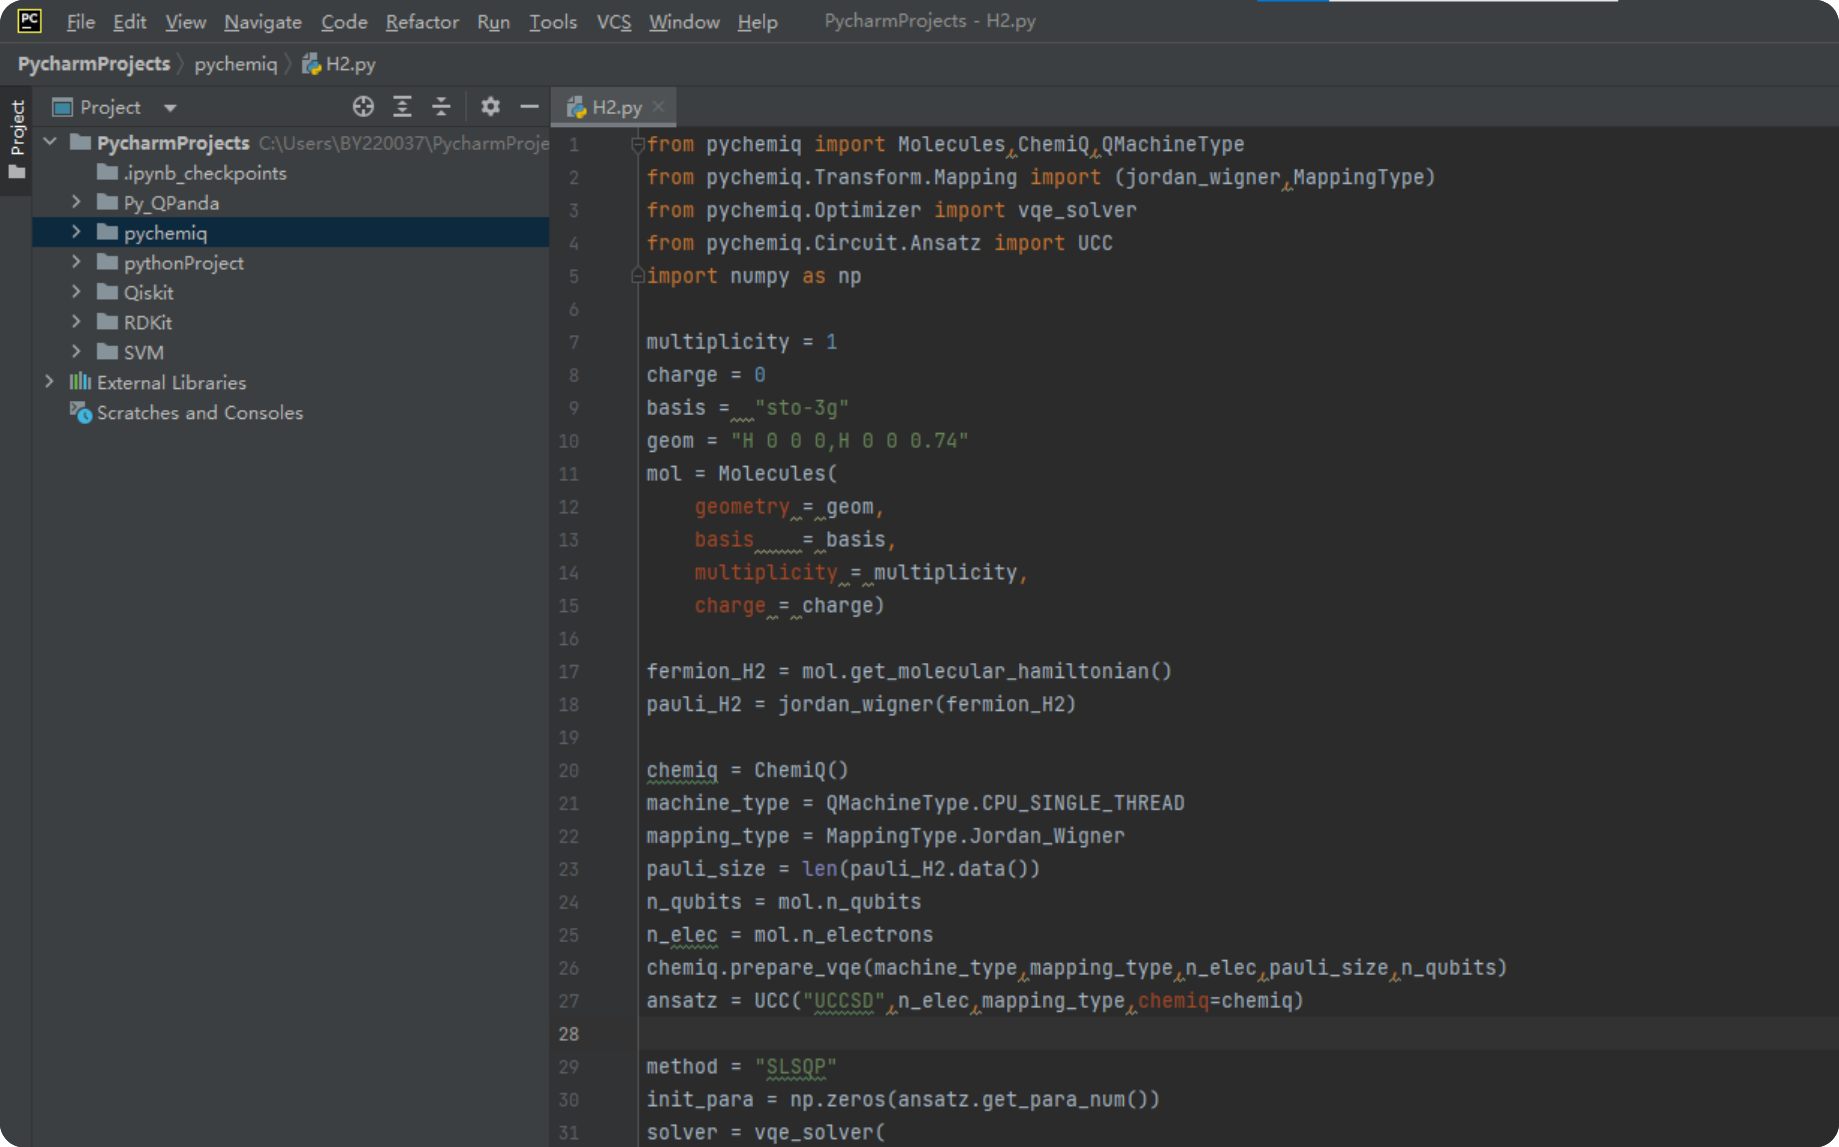1839x1147 pixels.
Task: Close the H2.py editor tab
Action: [x=658, y=107]
